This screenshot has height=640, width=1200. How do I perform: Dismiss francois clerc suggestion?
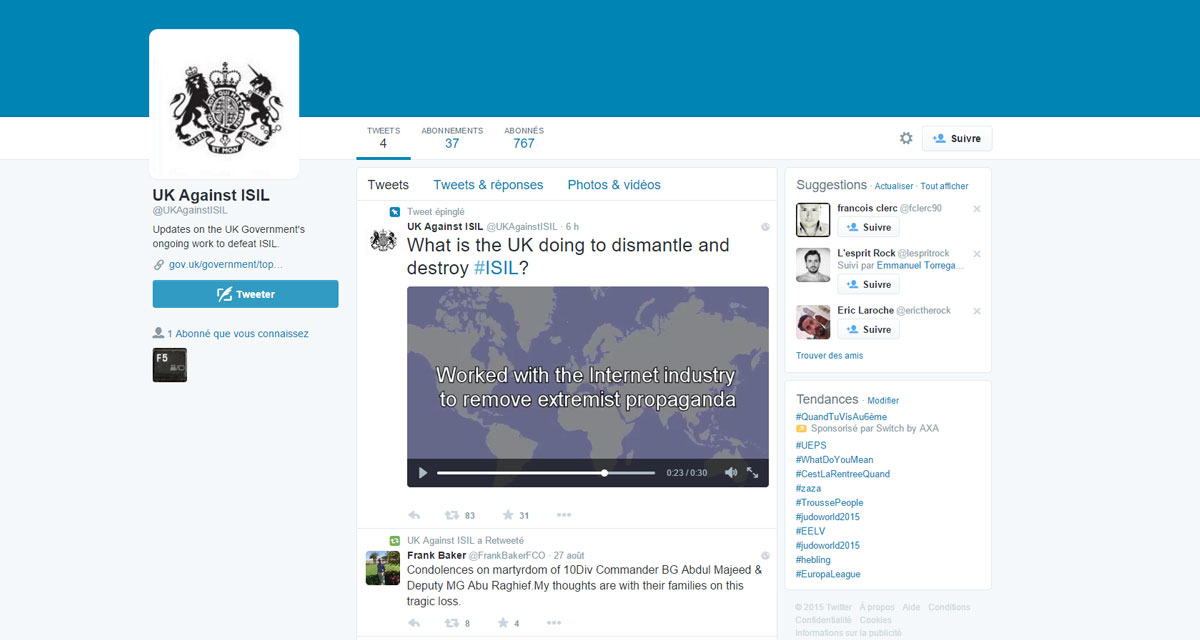tap(977, 209)
